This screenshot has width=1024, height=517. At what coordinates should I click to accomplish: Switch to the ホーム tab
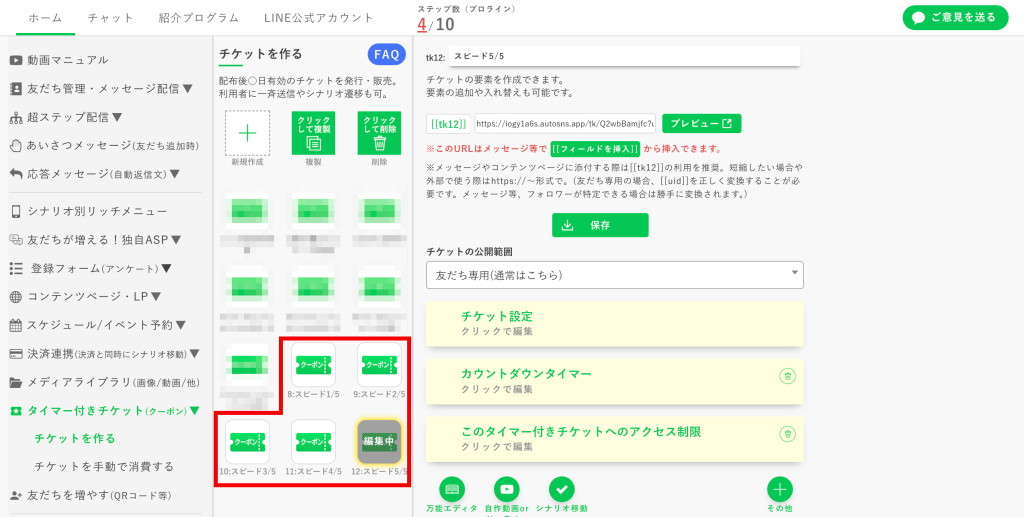click(46, 18)
